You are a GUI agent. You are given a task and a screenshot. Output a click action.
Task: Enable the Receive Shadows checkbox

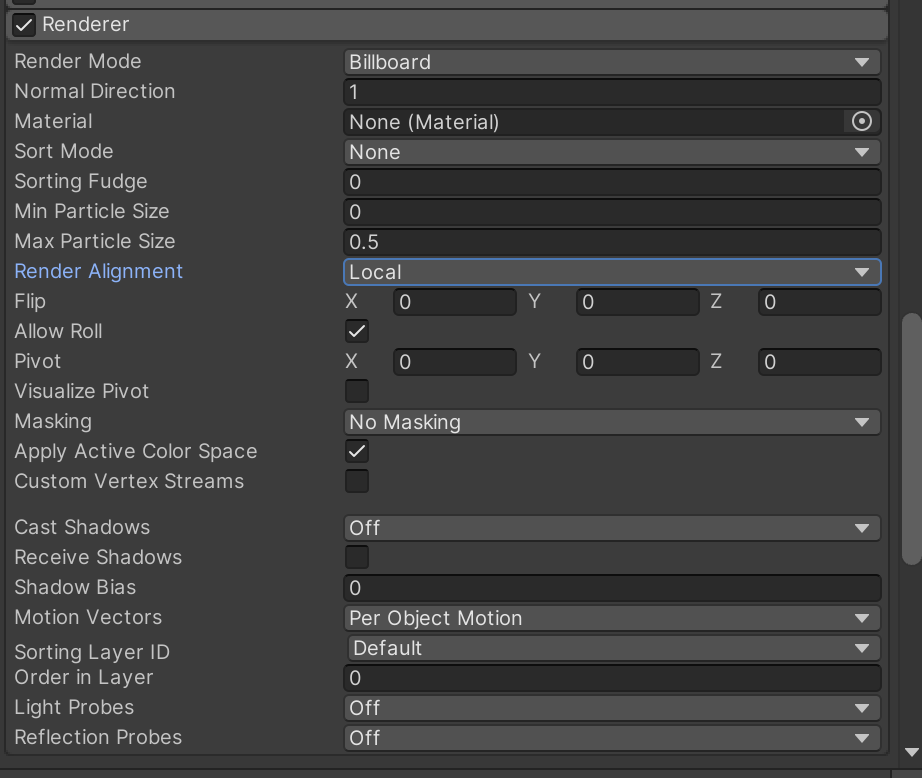point(356,557)
